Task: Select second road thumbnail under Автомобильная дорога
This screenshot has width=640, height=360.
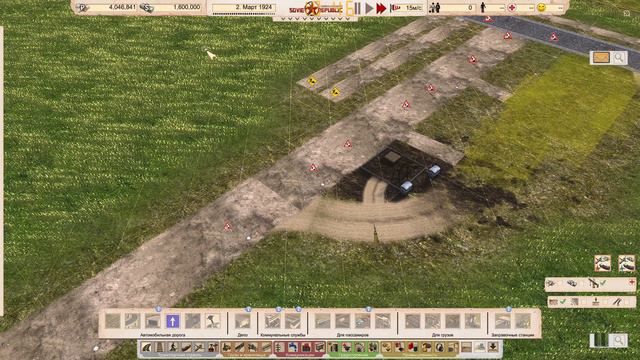Action: point(133,321)
